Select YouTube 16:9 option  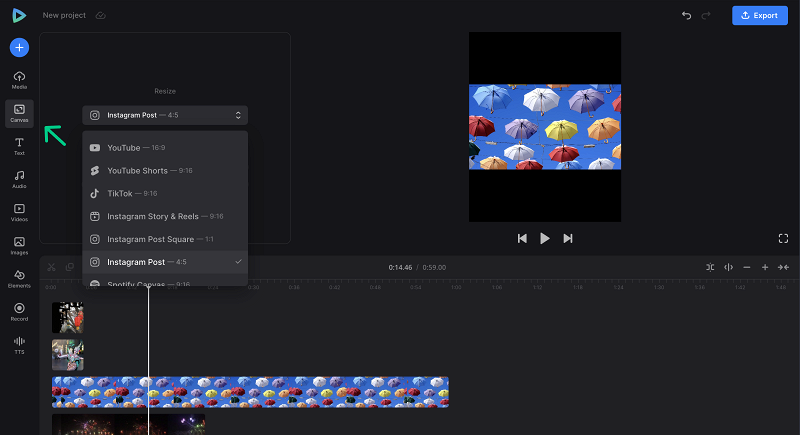(x=165, y=147)
